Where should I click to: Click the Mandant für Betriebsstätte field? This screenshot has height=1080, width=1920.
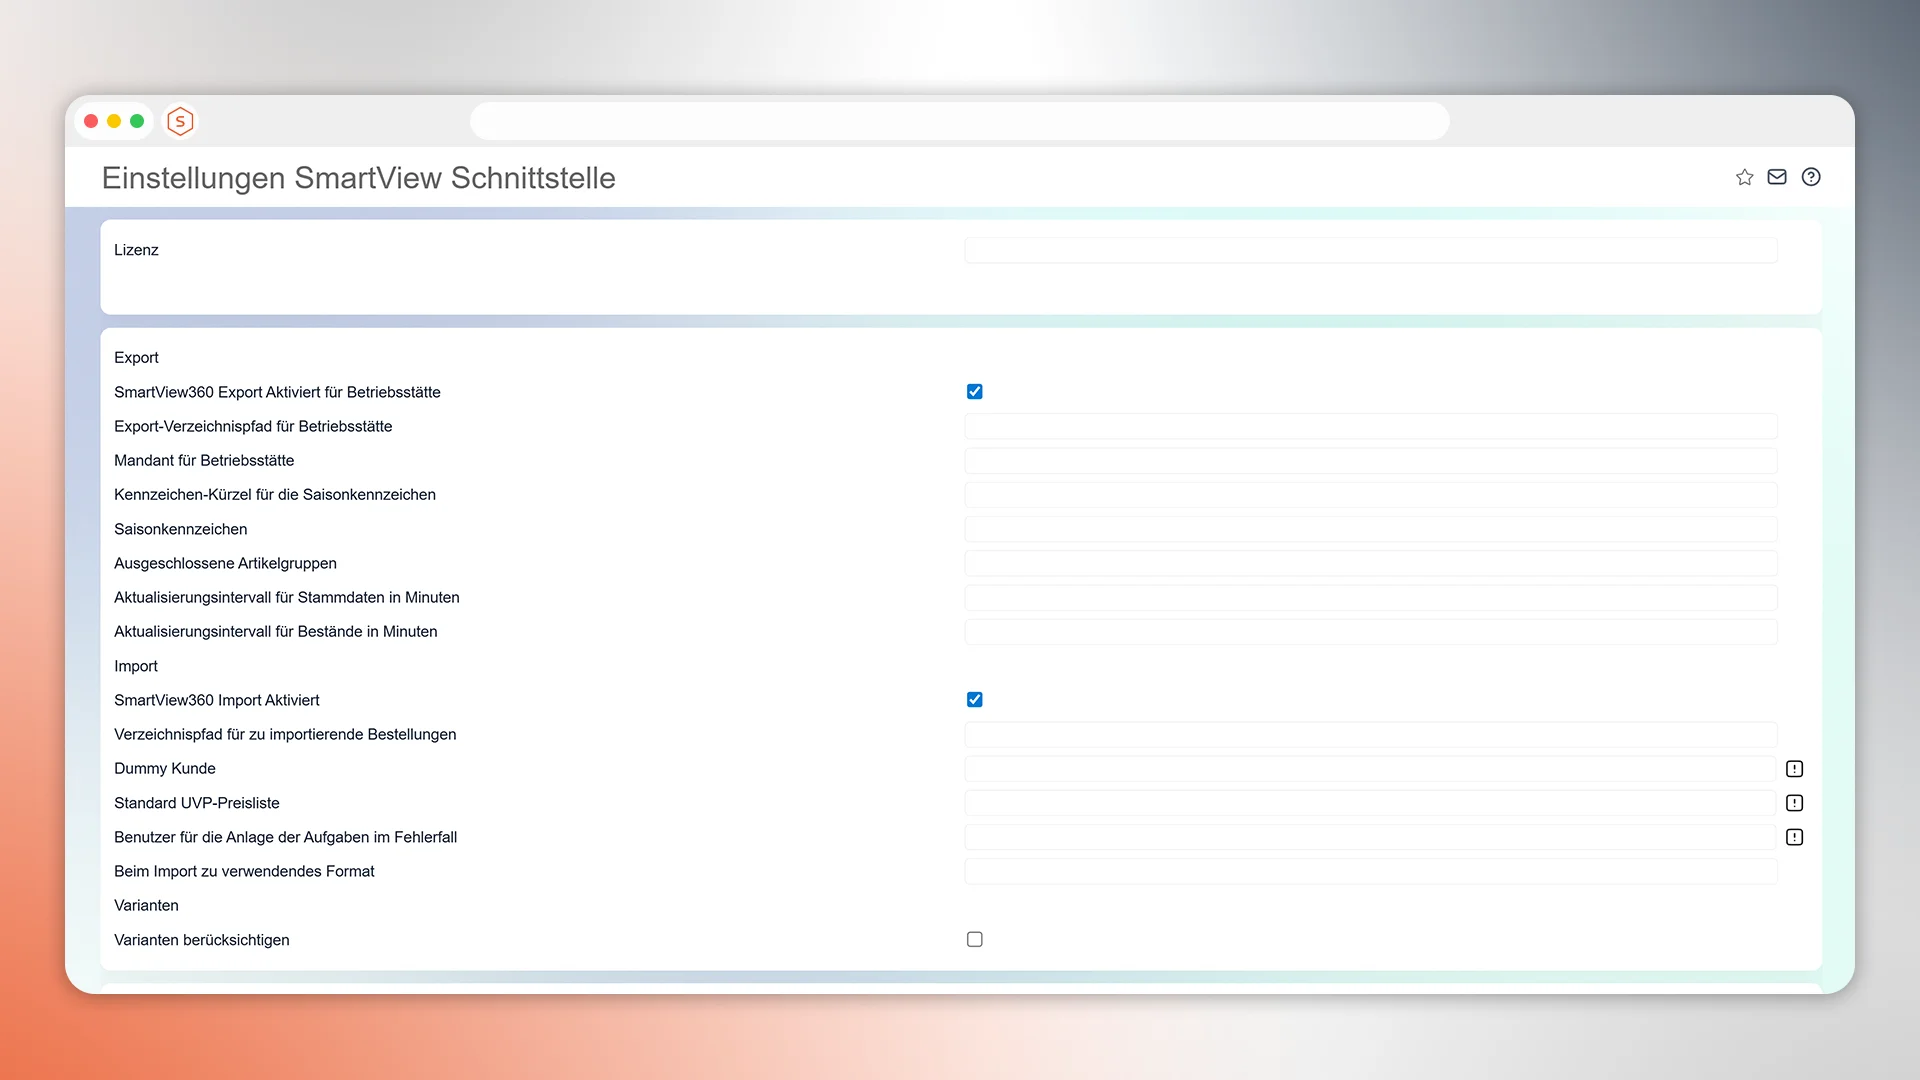1371,460
